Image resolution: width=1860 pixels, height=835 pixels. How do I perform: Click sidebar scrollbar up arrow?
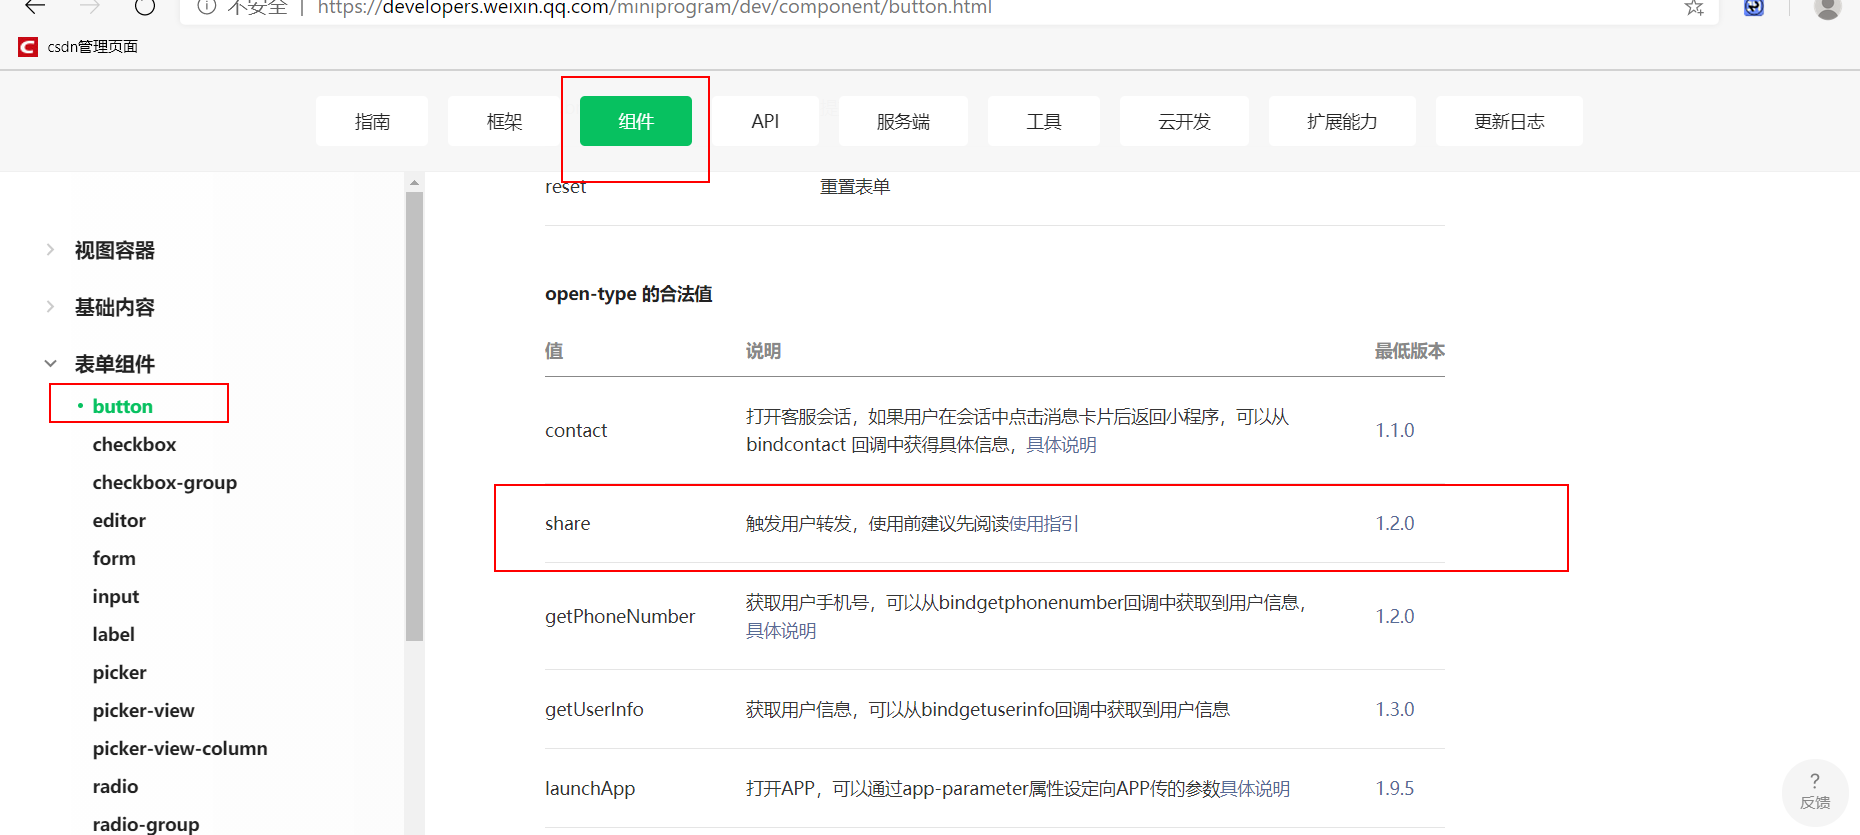[x=414, y=183]
